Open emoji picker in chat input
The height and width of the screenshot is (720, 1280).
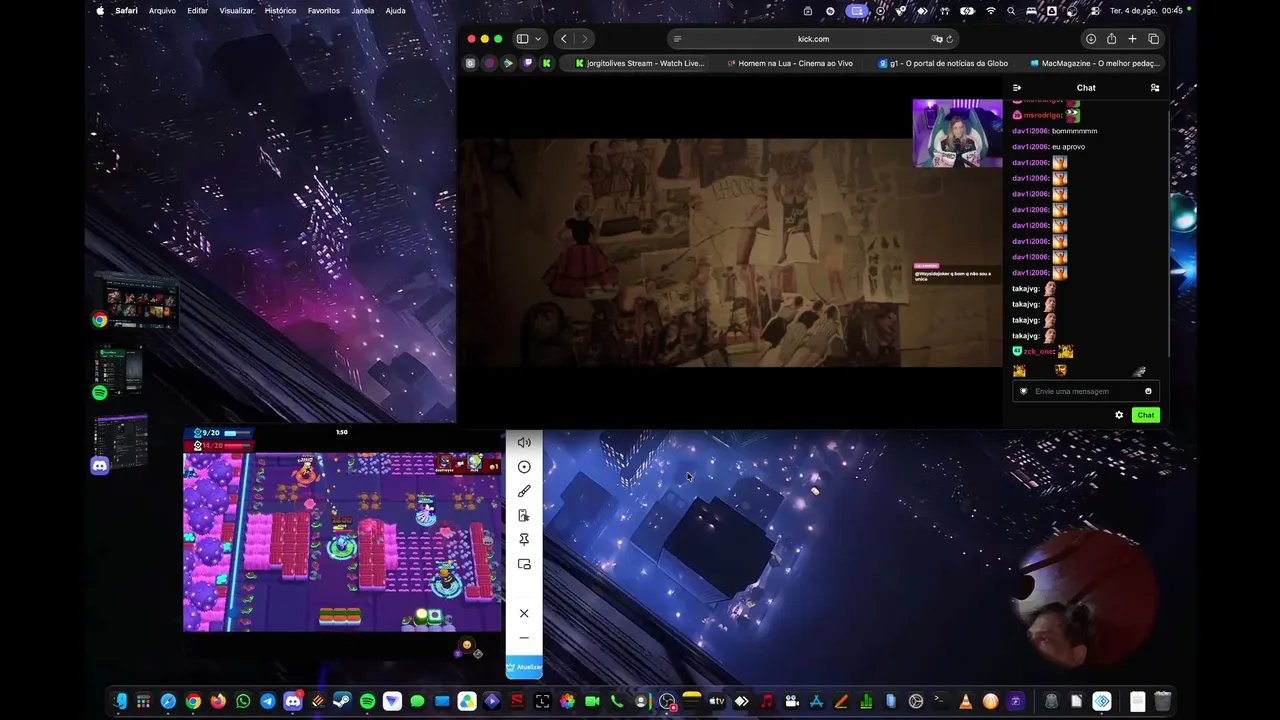(1148, 391)
